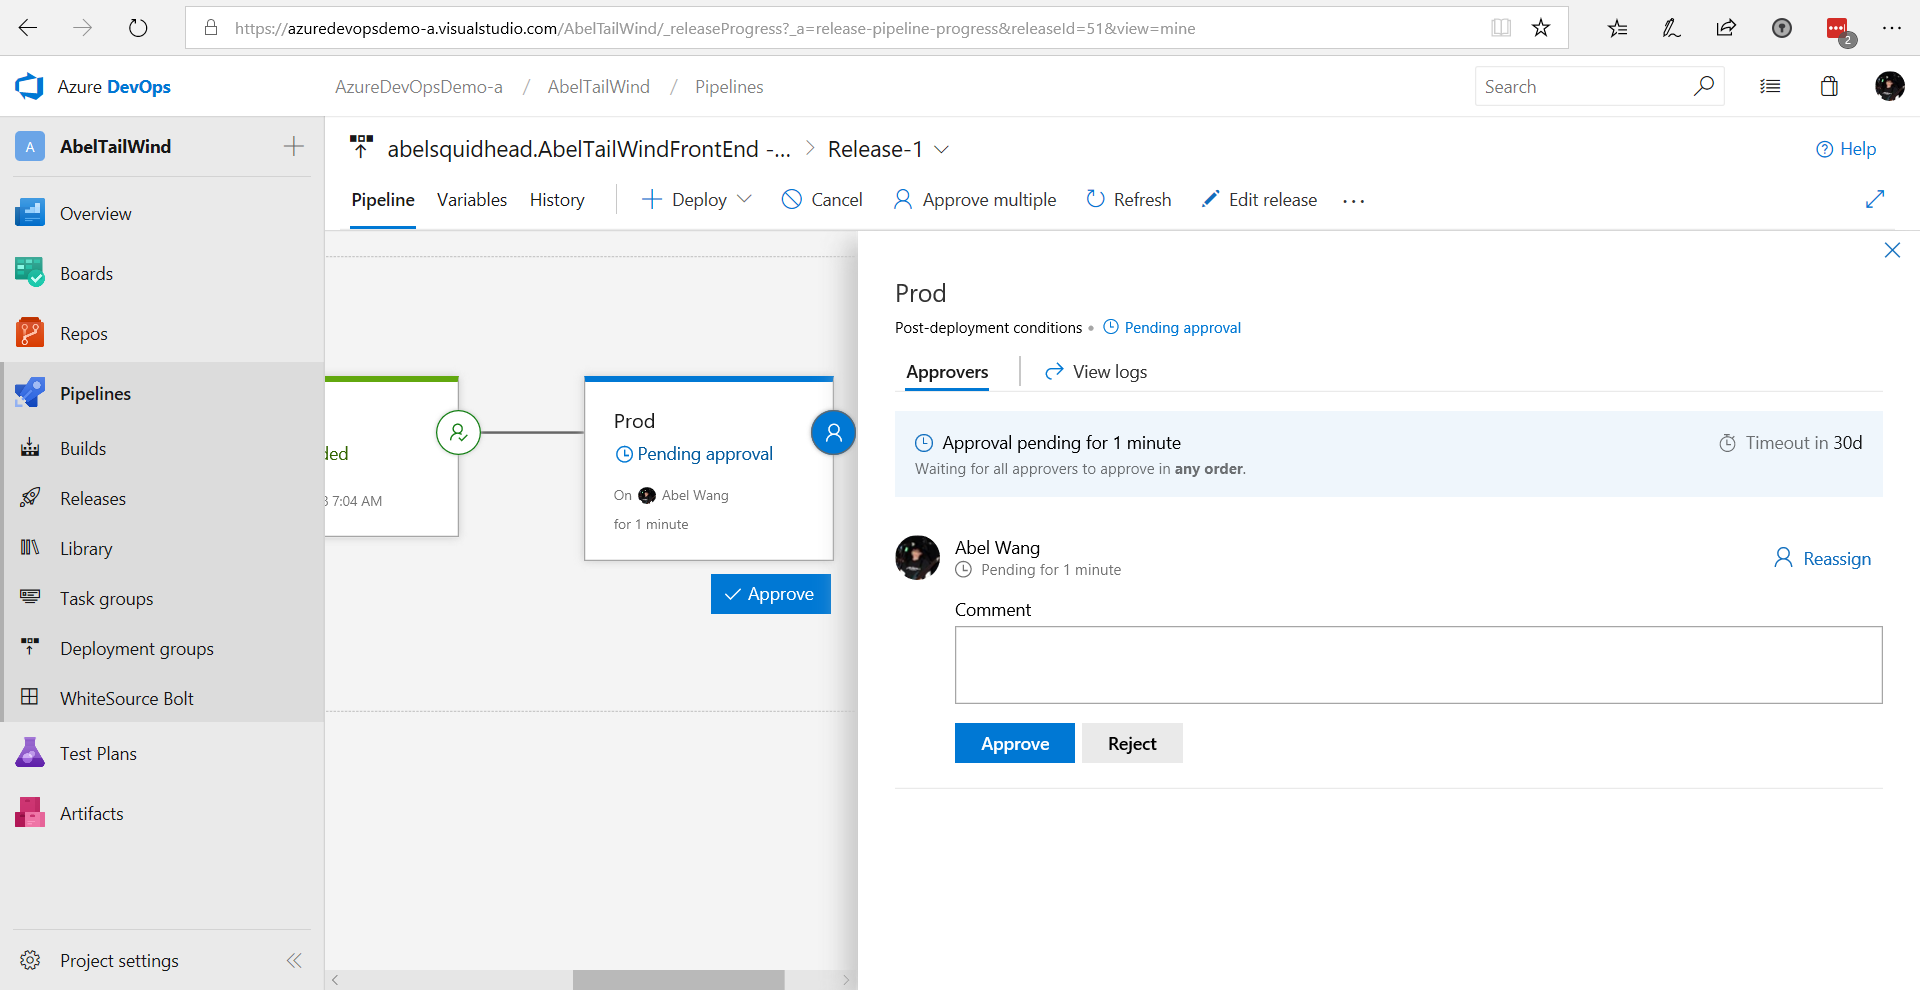The image size is (1920, 990).
Task: Open Deployment groups in the sidebar
Action: [137, 648]
